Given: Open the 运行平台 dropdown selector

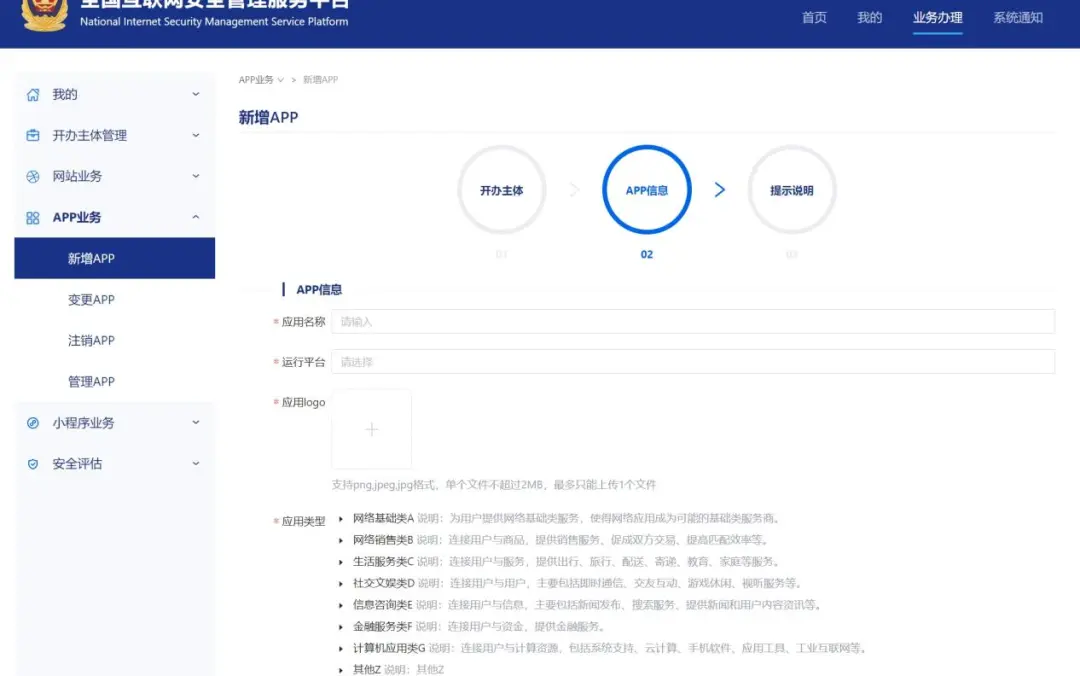Looking at the screenshot, I should click(692, 362).
